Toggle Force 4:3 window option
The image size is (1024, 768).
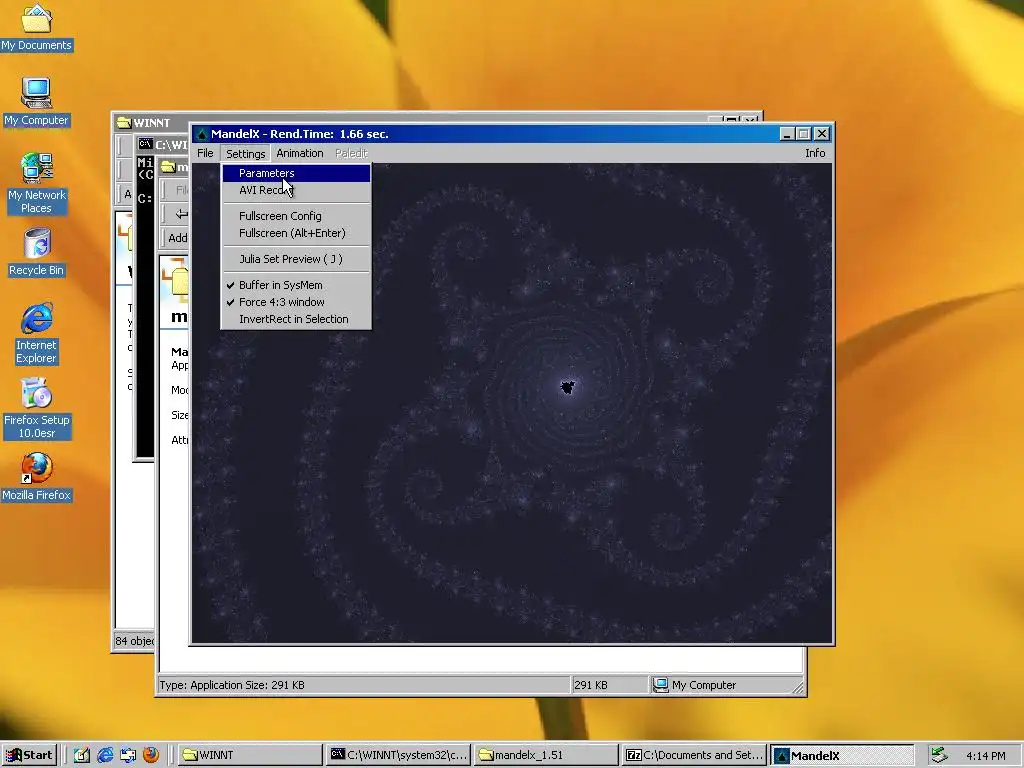(x=296, y=302)
